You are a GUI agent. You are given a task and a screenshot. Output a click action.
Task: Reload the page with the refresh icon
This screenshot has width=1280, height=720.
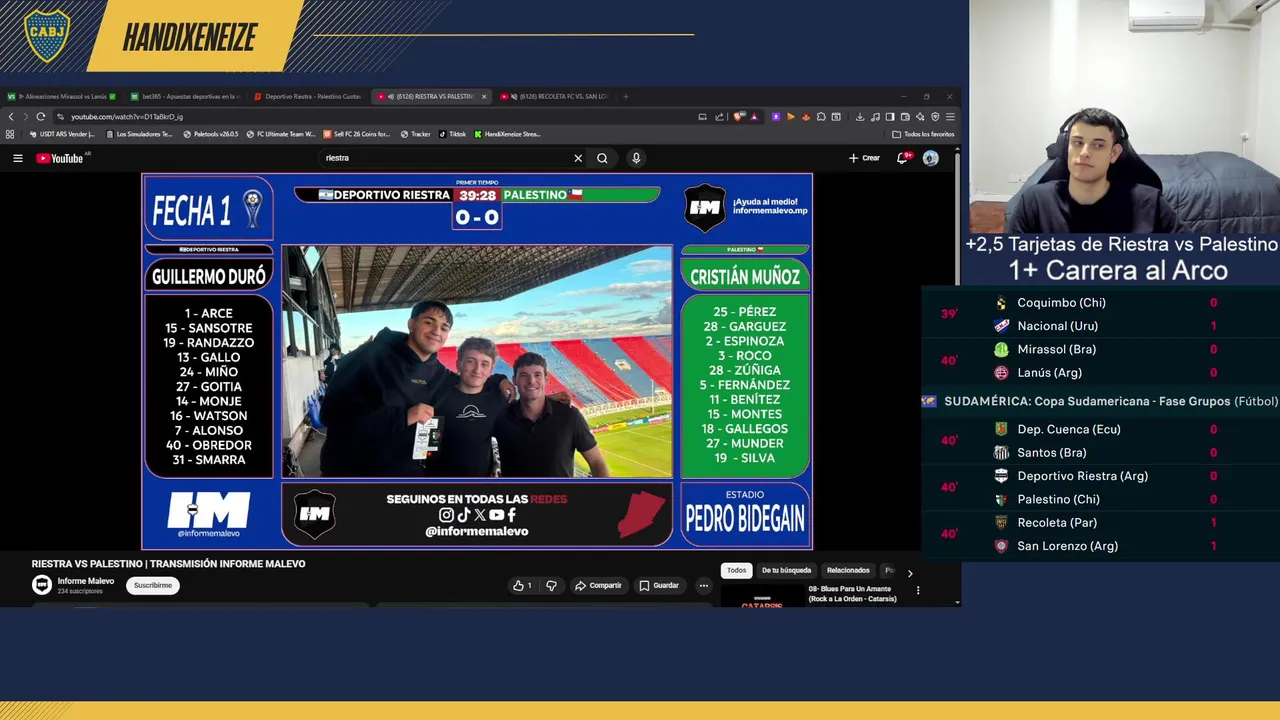[x=41, y=116]
